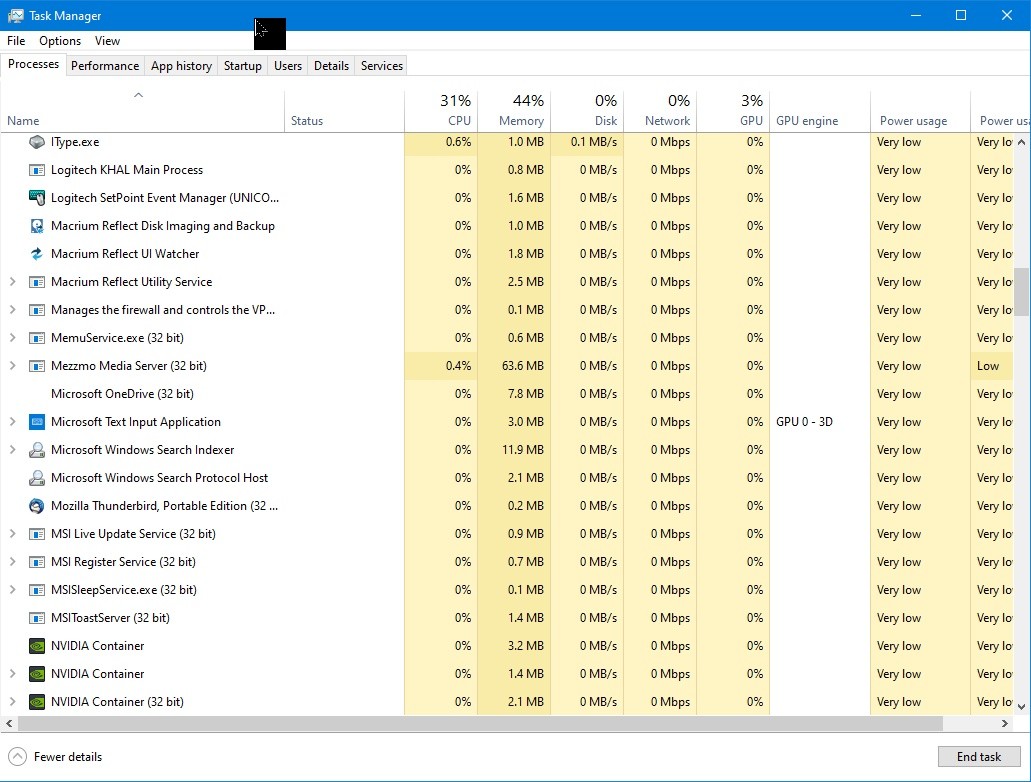Switch to the App history tab
1031x782 pixels.
coord(181,66)
